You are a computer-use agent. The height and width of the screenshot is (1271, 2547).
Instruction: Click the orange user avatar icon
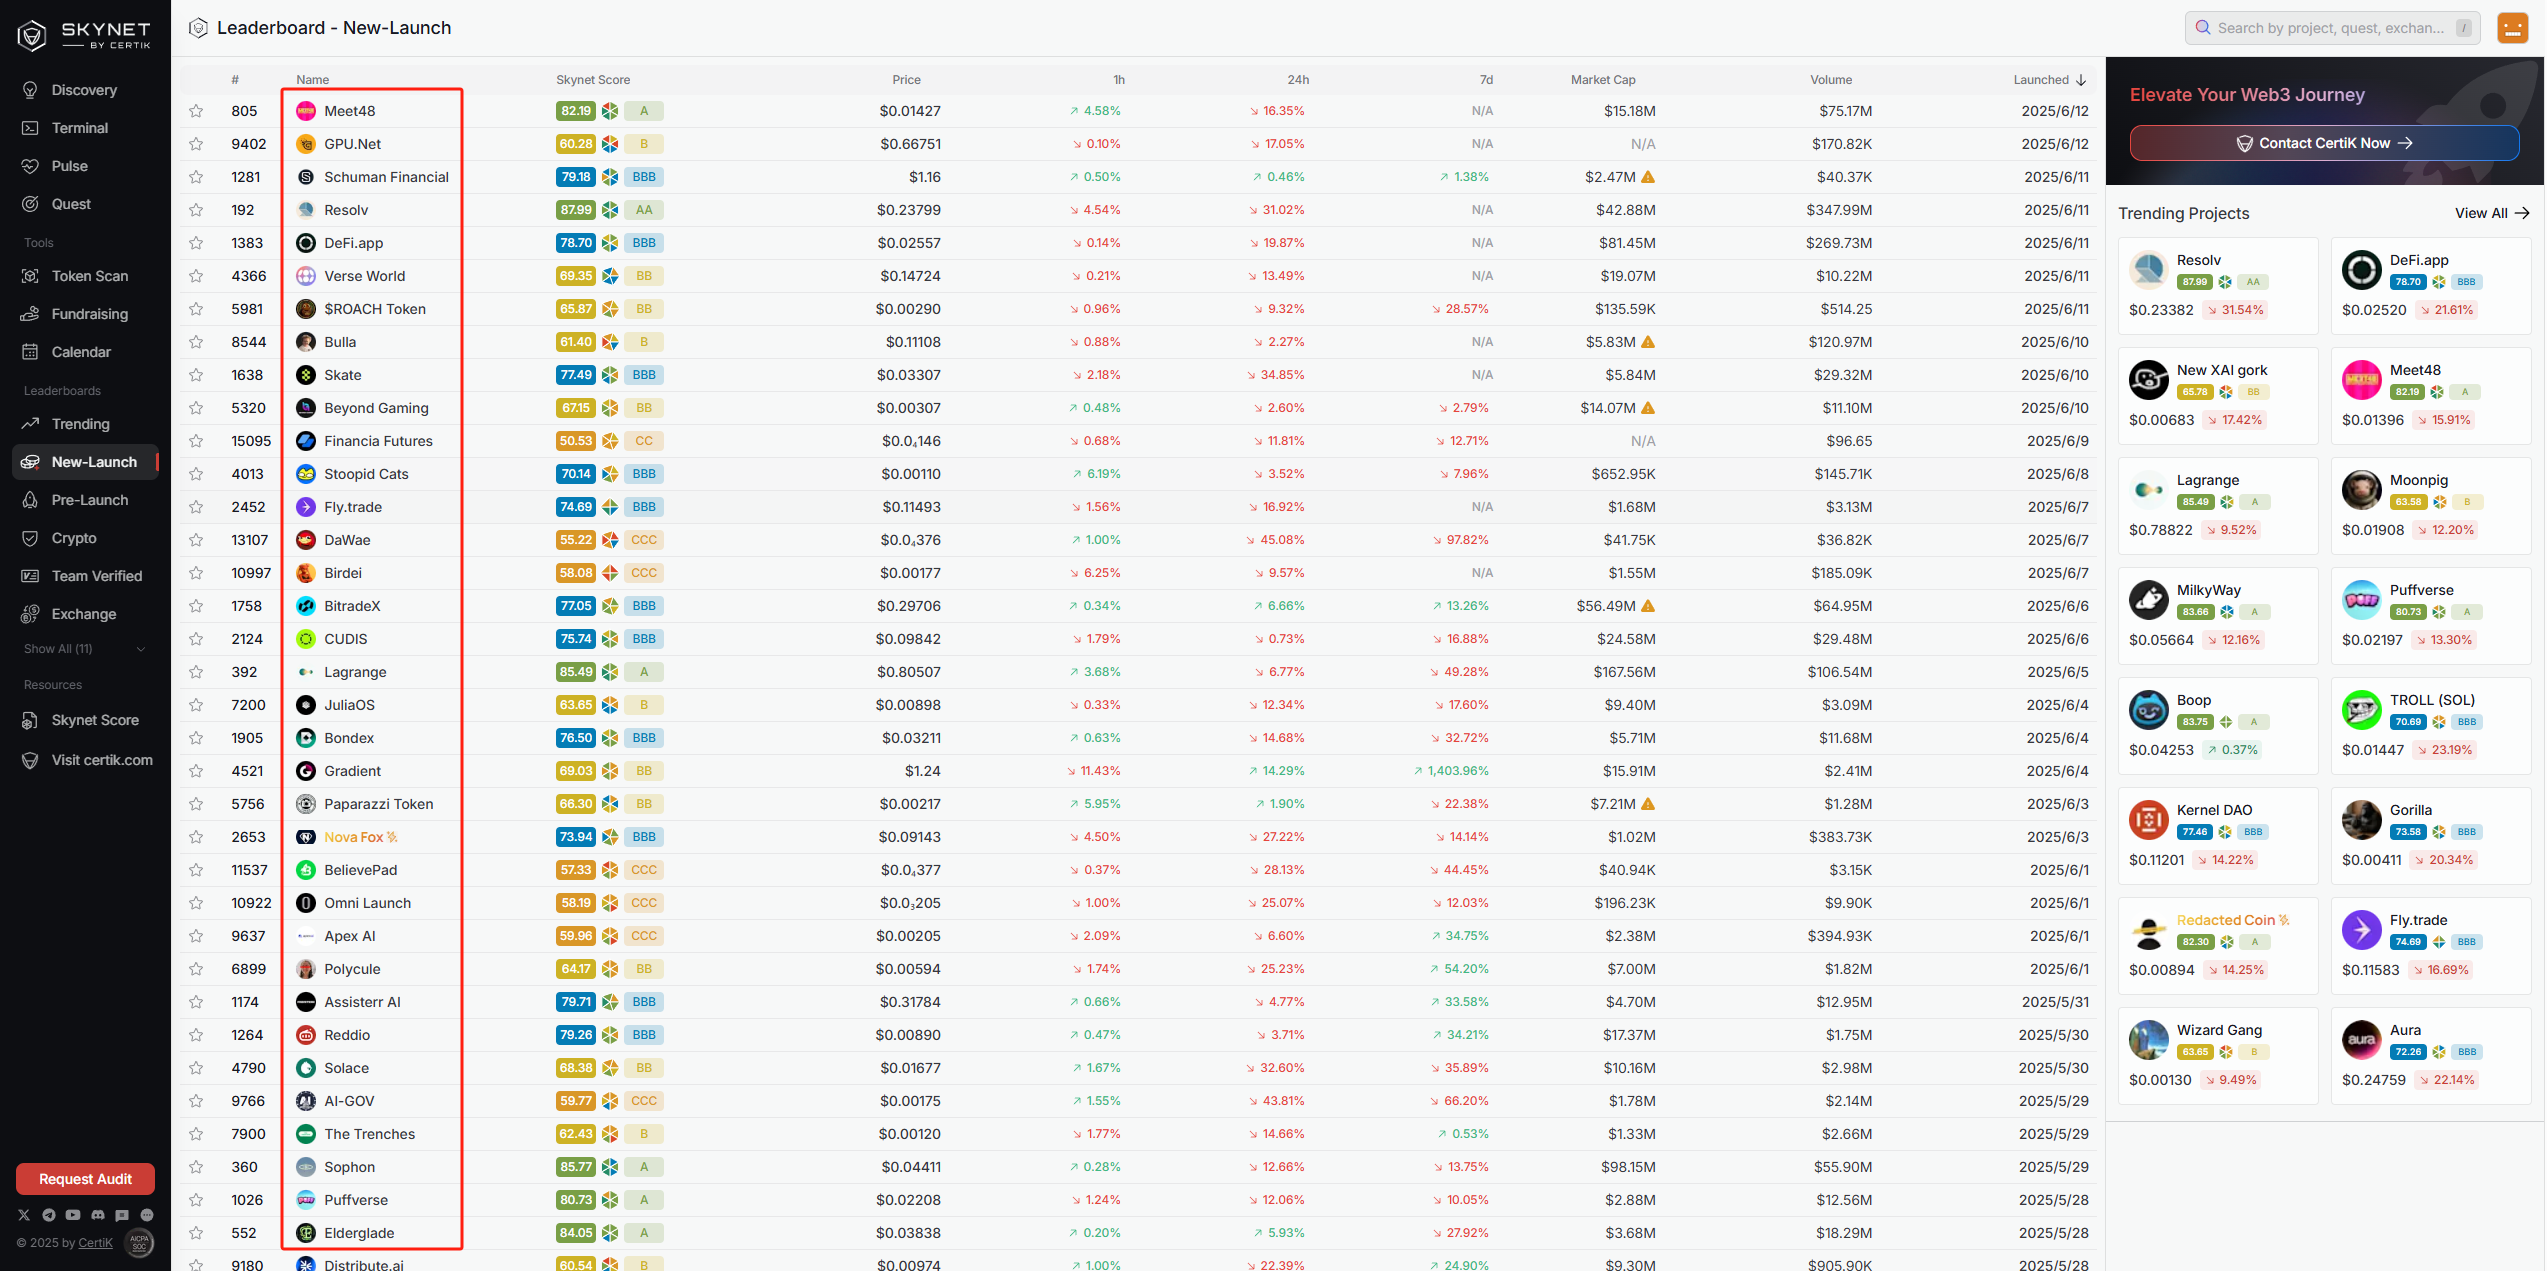pyautogui.click(x=2513, y=28)
